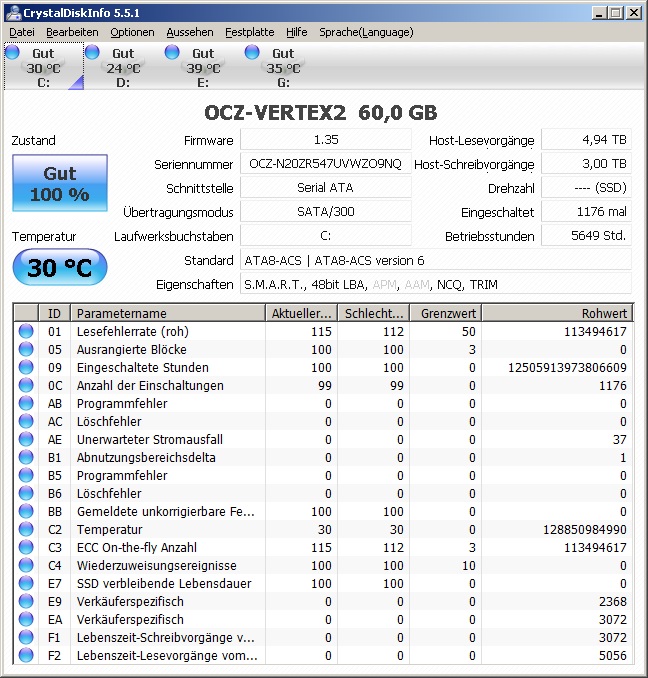The image size is (648, 678).
Task: Click the Rohwert column header
Action: click(x=558, y=313)
